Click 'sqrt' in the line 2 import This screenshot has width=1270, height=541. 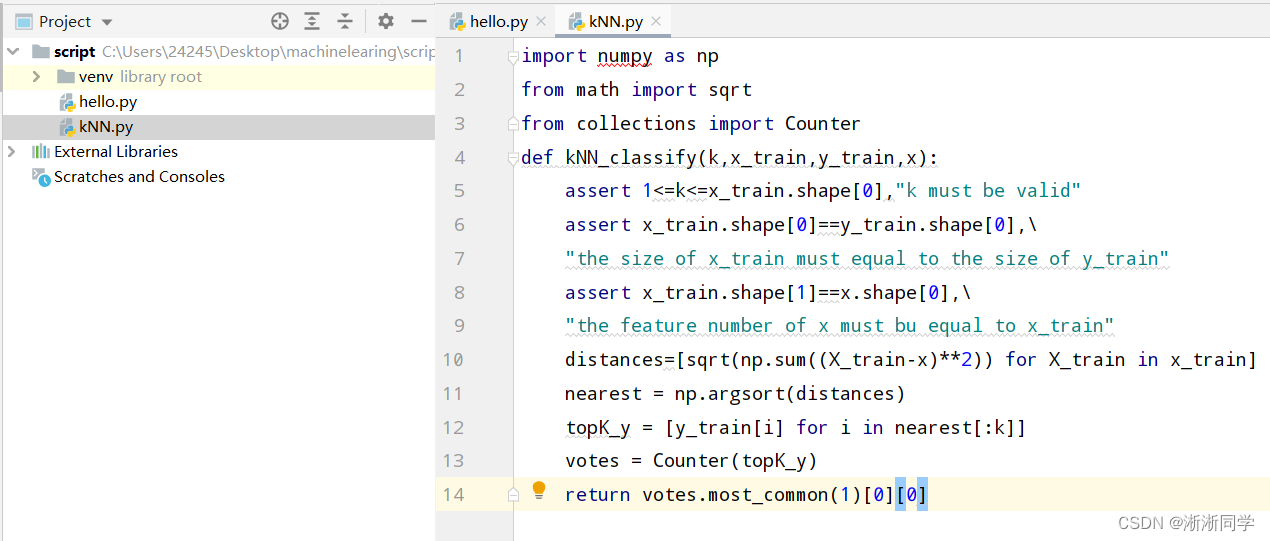tap(730, 90)
